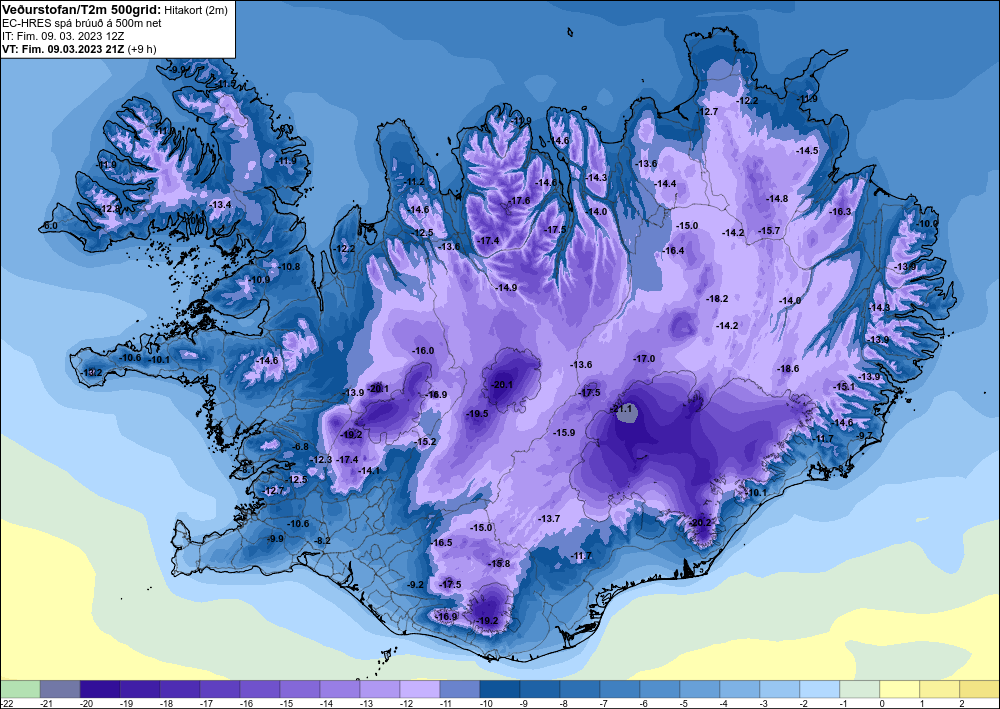Click the -19.5 temperature label
The height and width of the screenshot is (709, 1000).
[477, 414]
